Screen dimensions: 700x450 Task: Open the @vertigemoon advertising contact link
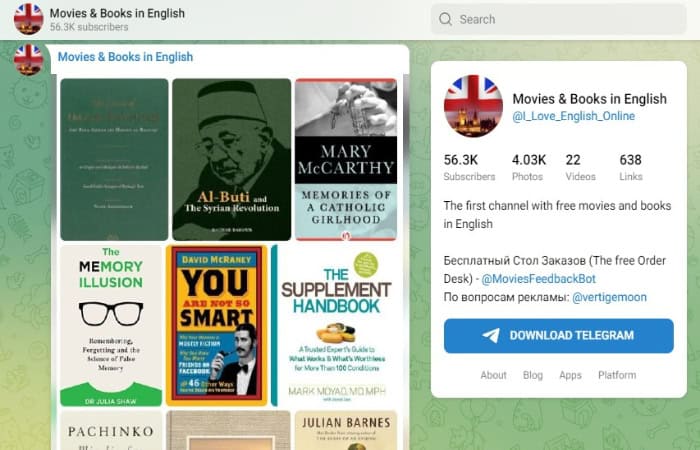(x=609, y=297)
